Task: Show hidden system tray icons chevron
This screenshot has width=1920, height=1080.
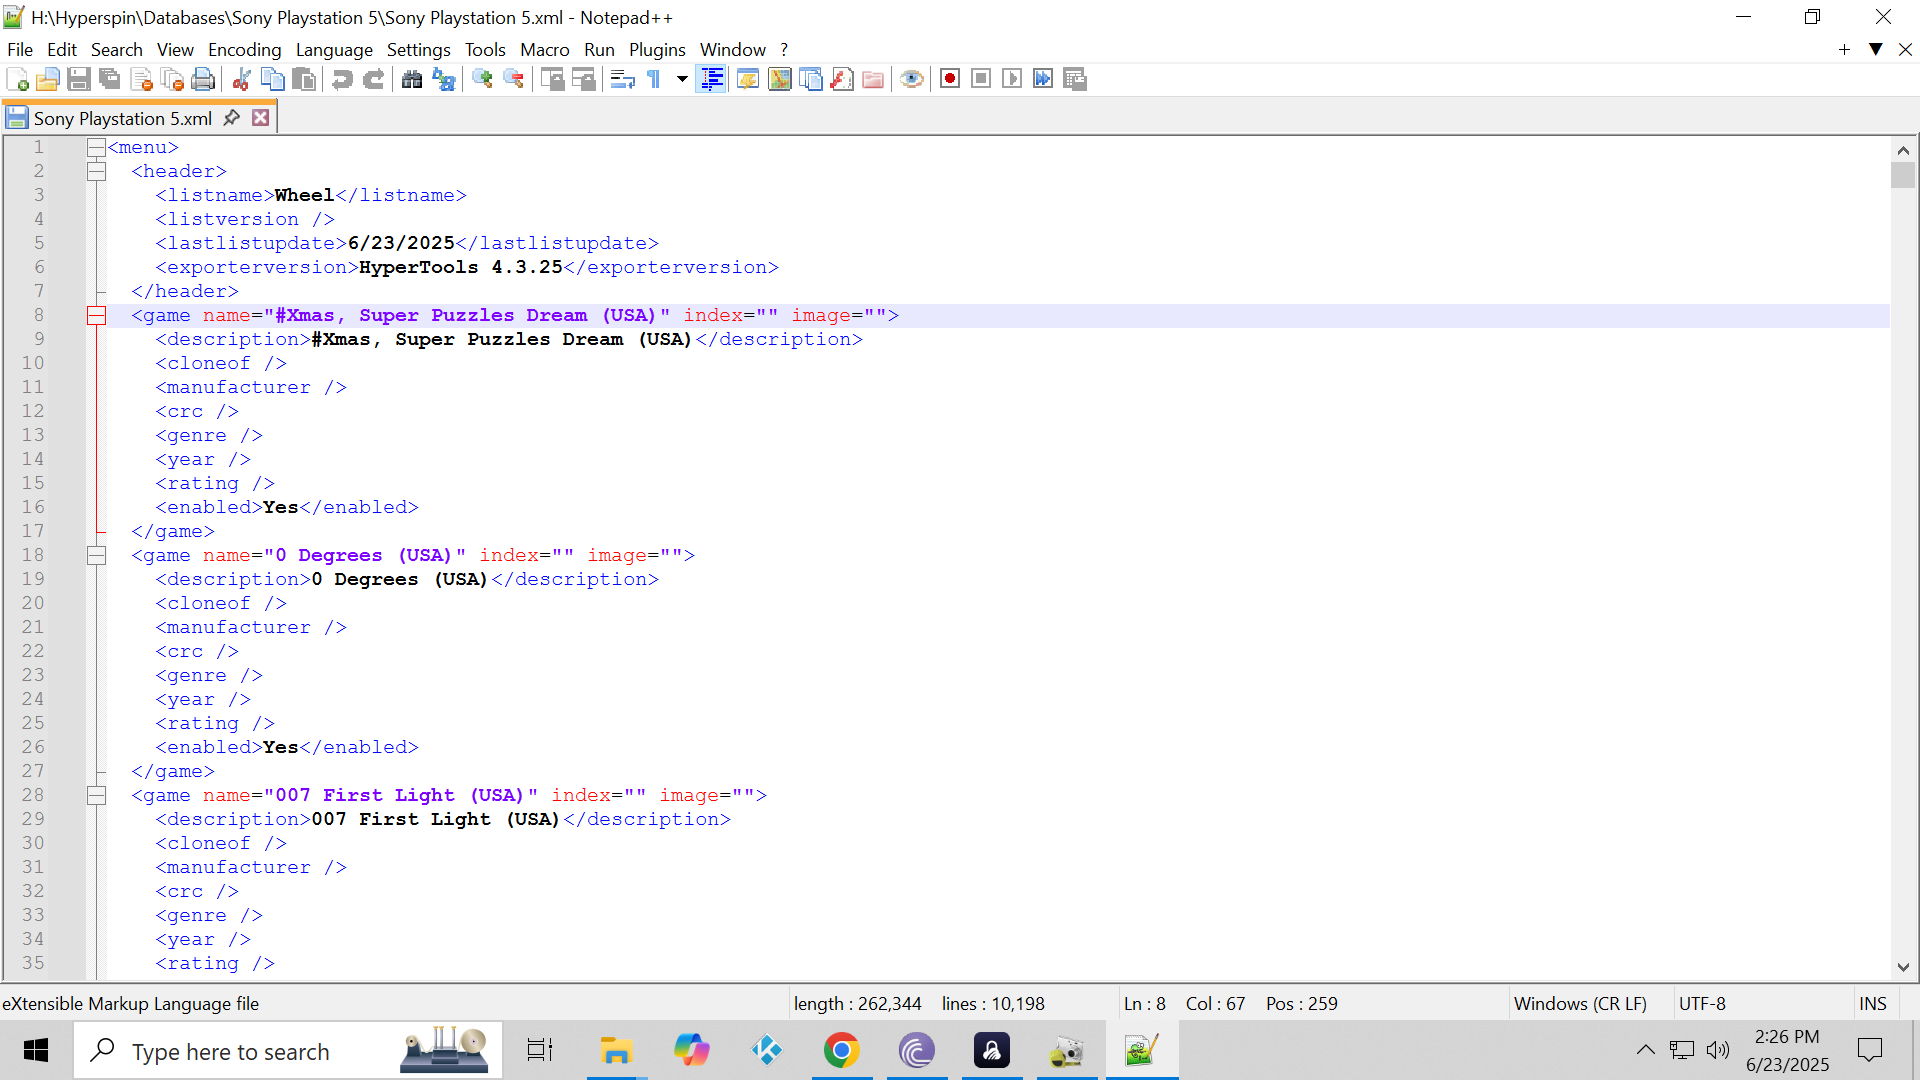Action: (1645, 1050)
